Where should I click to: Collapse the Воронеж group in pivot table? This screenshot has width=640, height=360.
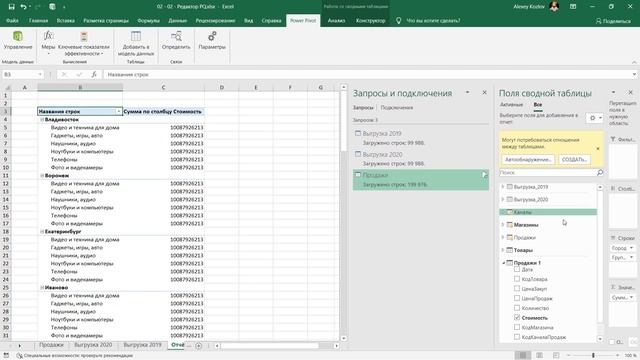tap(42, 176)
